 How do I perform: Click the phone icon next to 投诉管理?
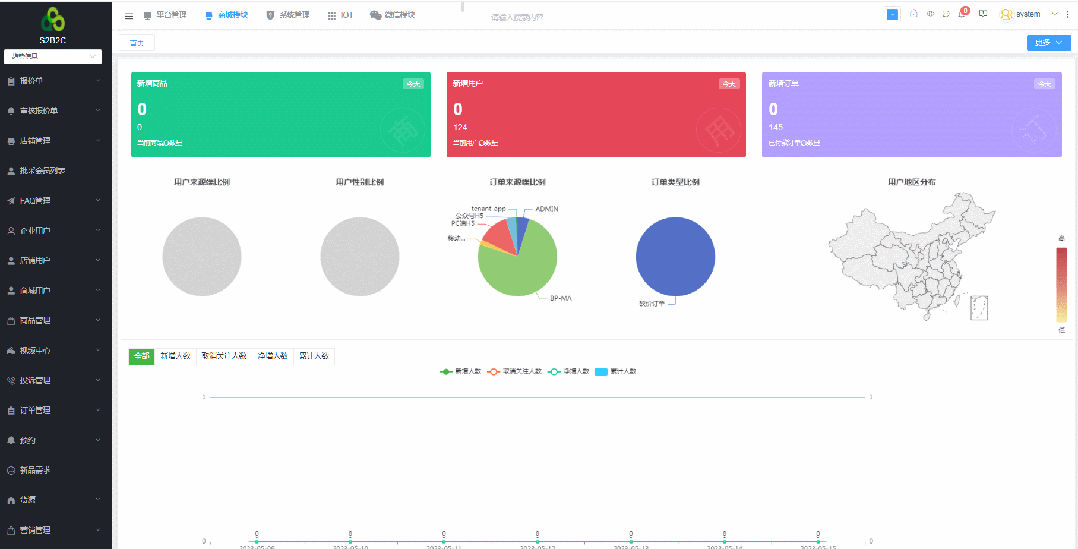[10, 381]
